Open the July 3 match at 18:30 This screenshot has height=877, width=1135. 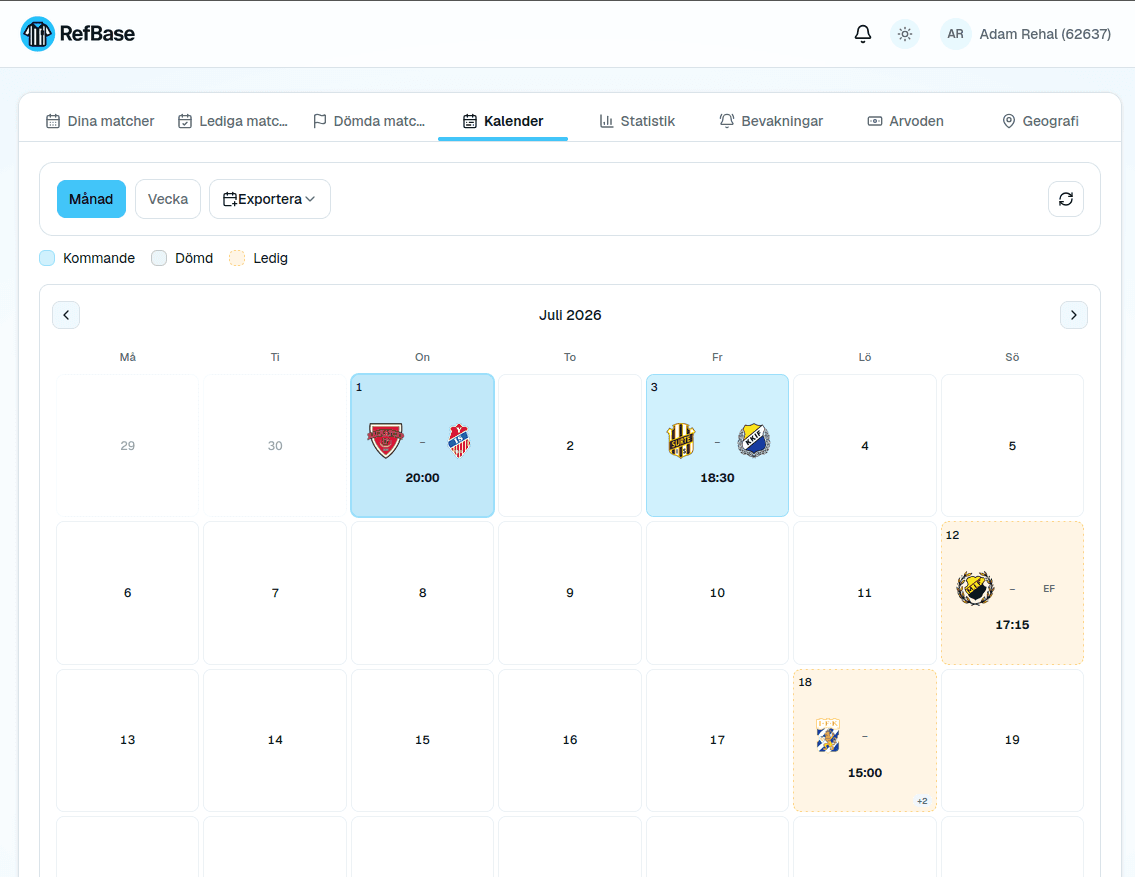pos(717,445)
